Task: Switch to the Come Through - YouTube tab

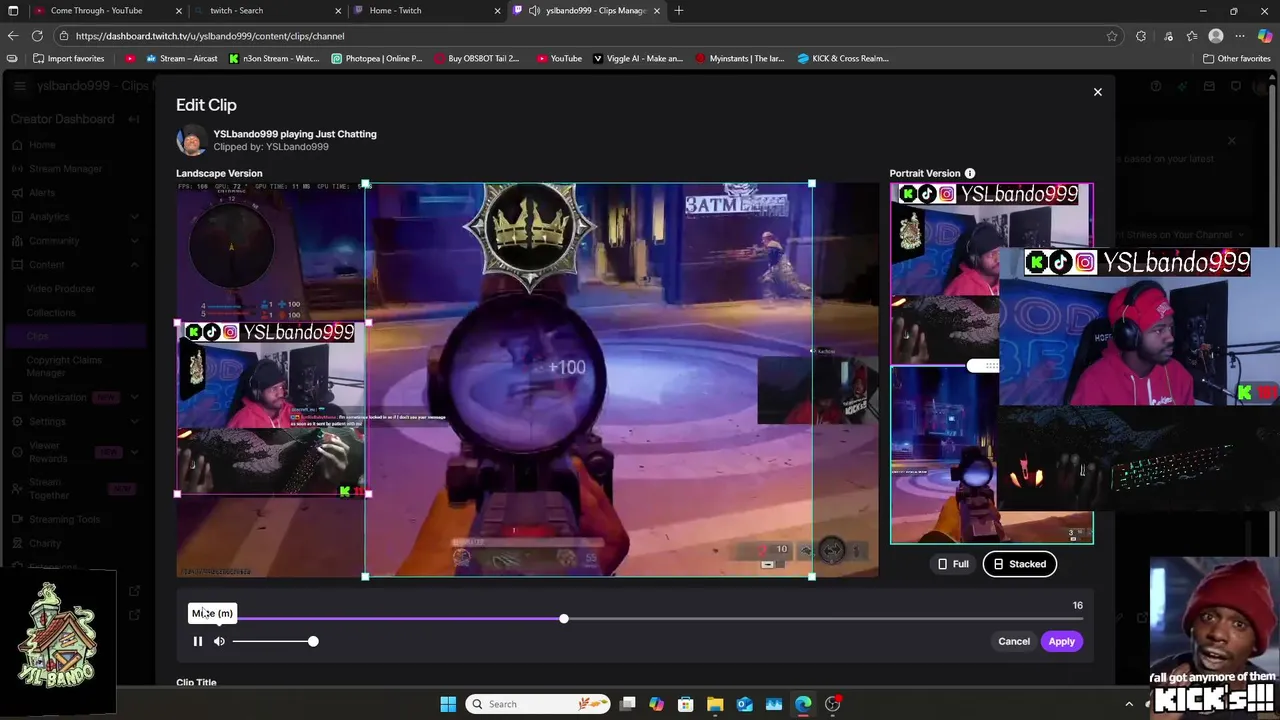Action: tap(96, 10)
